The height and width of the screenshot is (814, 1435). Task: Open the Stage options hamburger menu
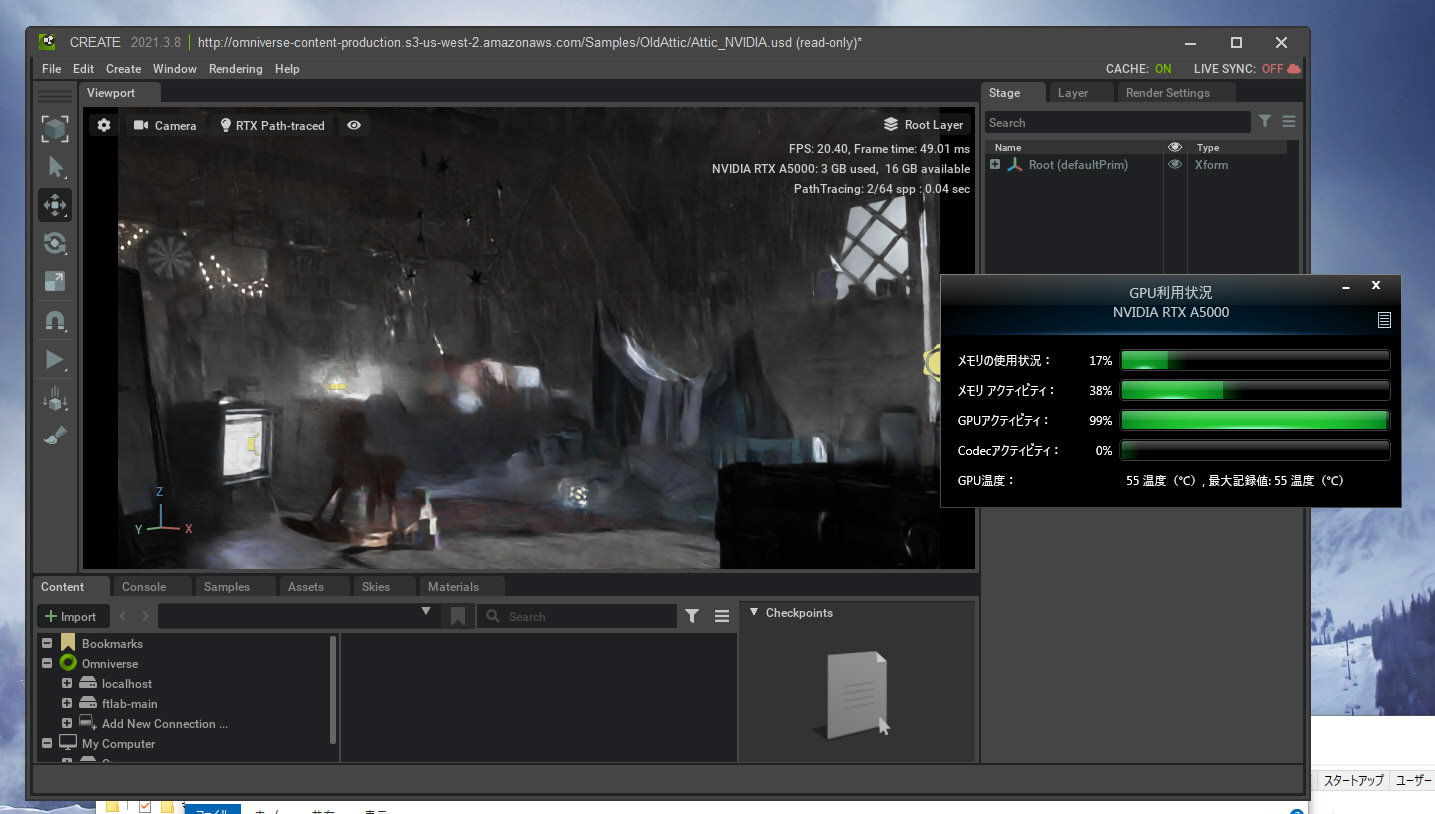(1289, 121)
